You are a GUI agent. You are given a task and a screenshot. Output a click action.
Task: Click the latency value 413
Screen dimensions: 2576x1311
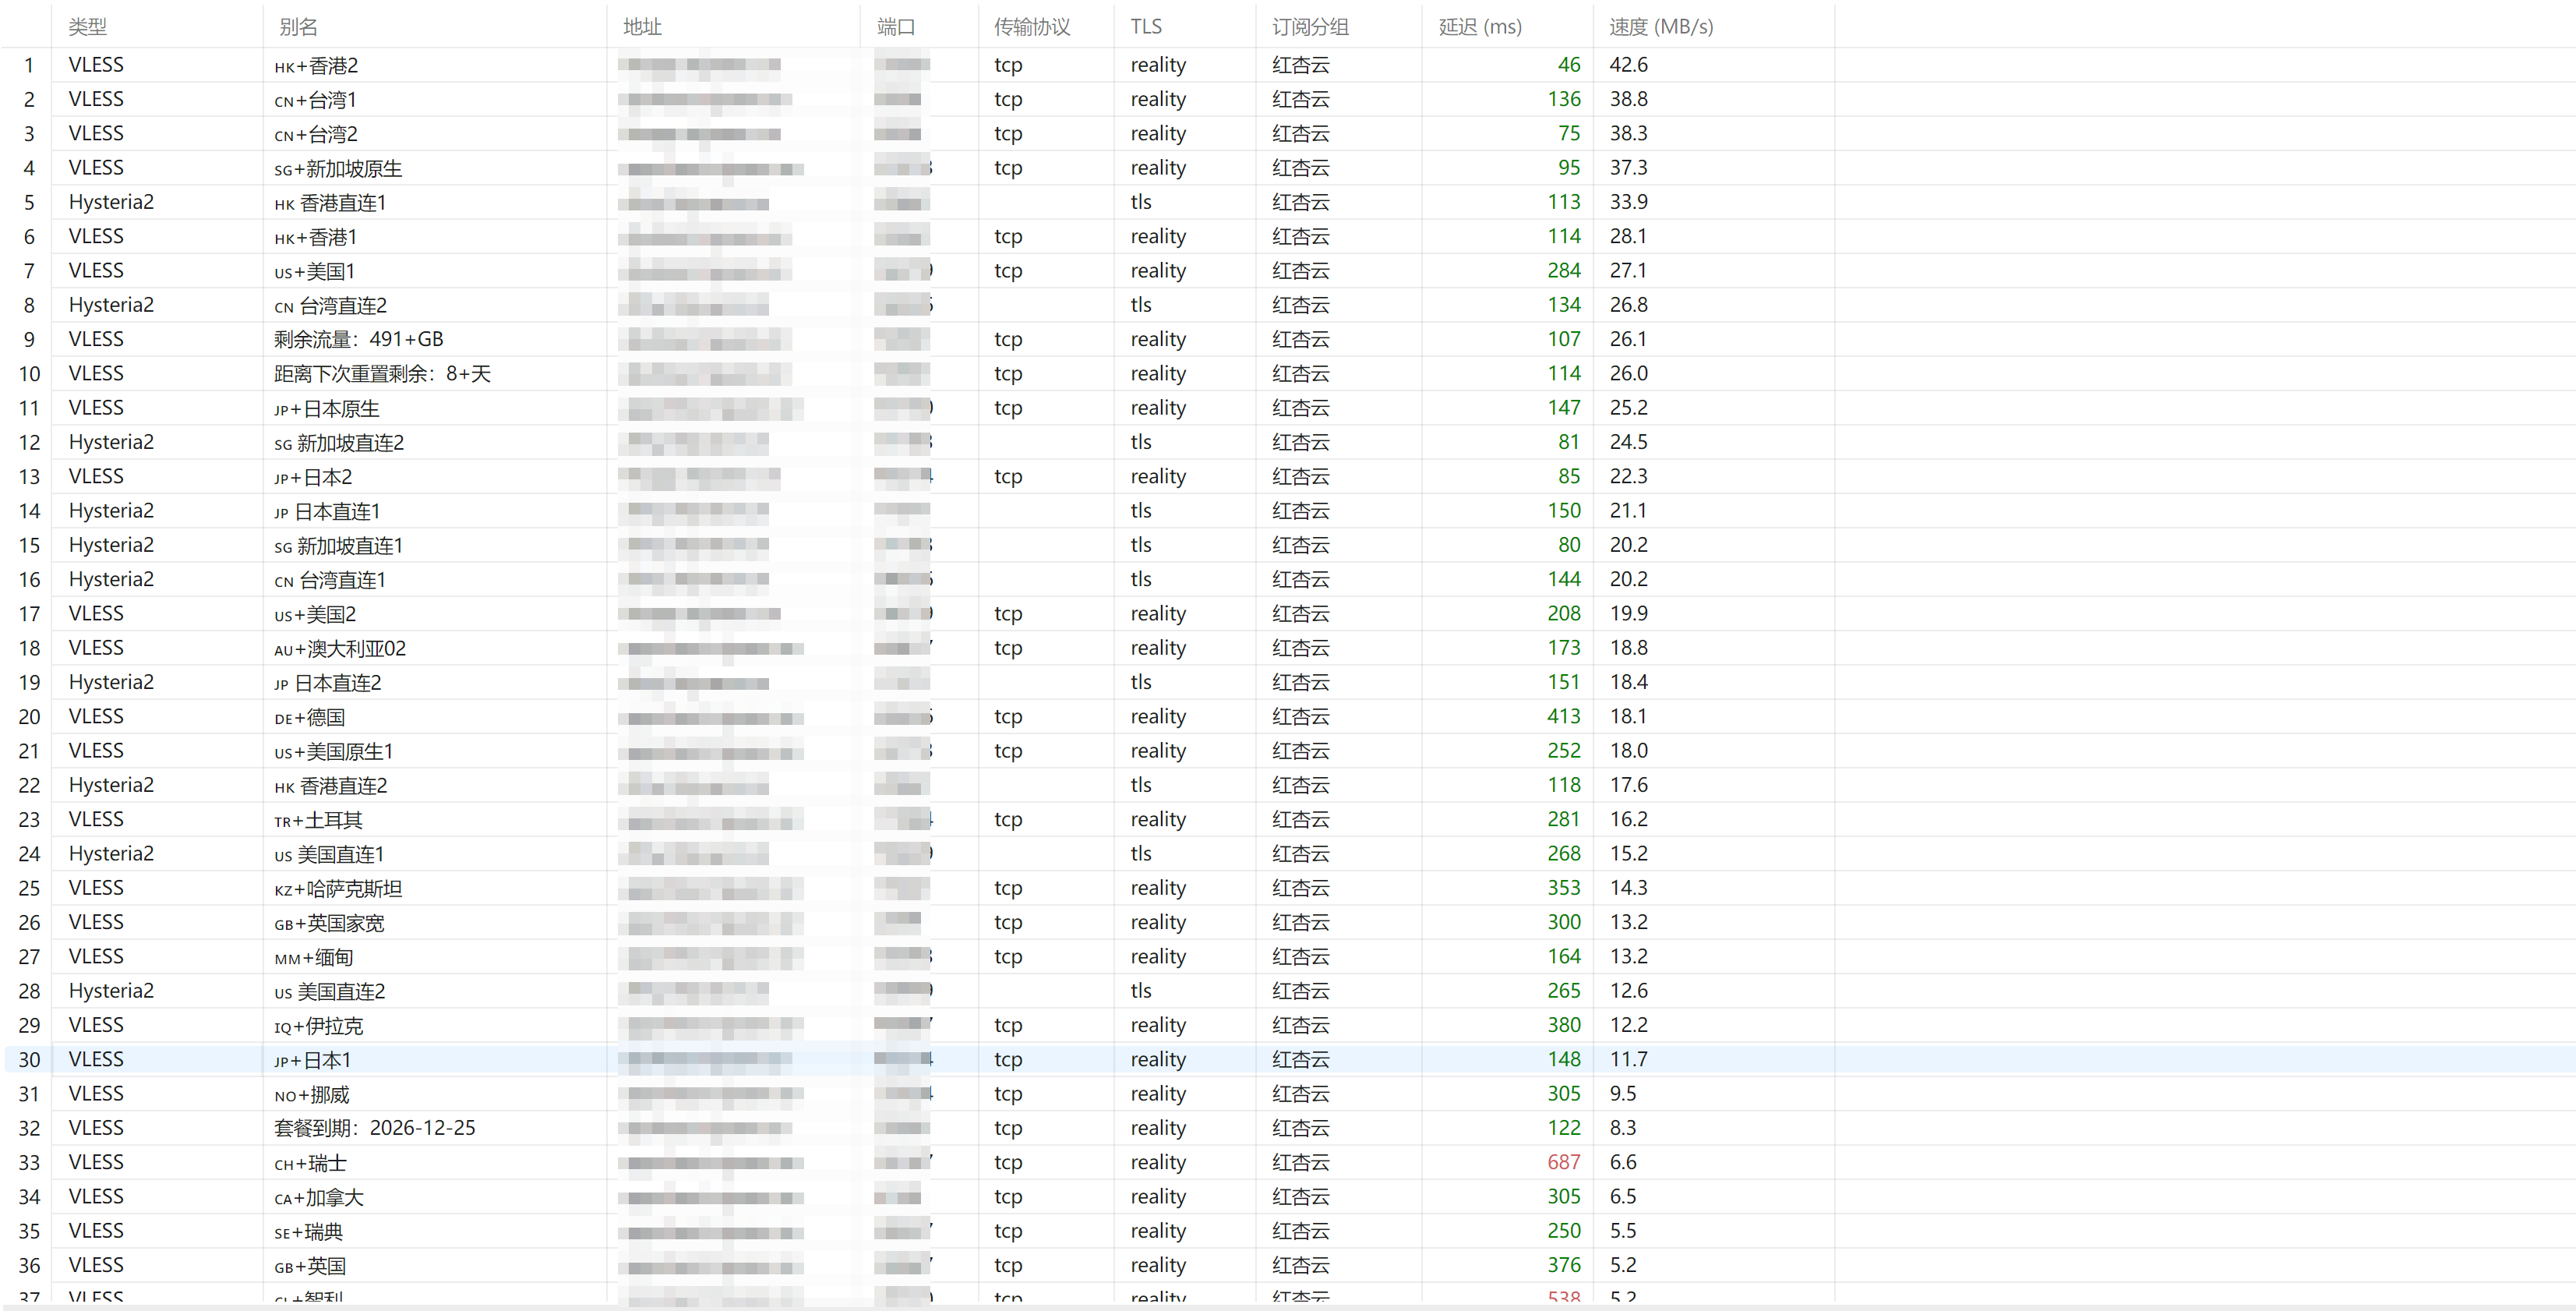tap(1564, 717)
